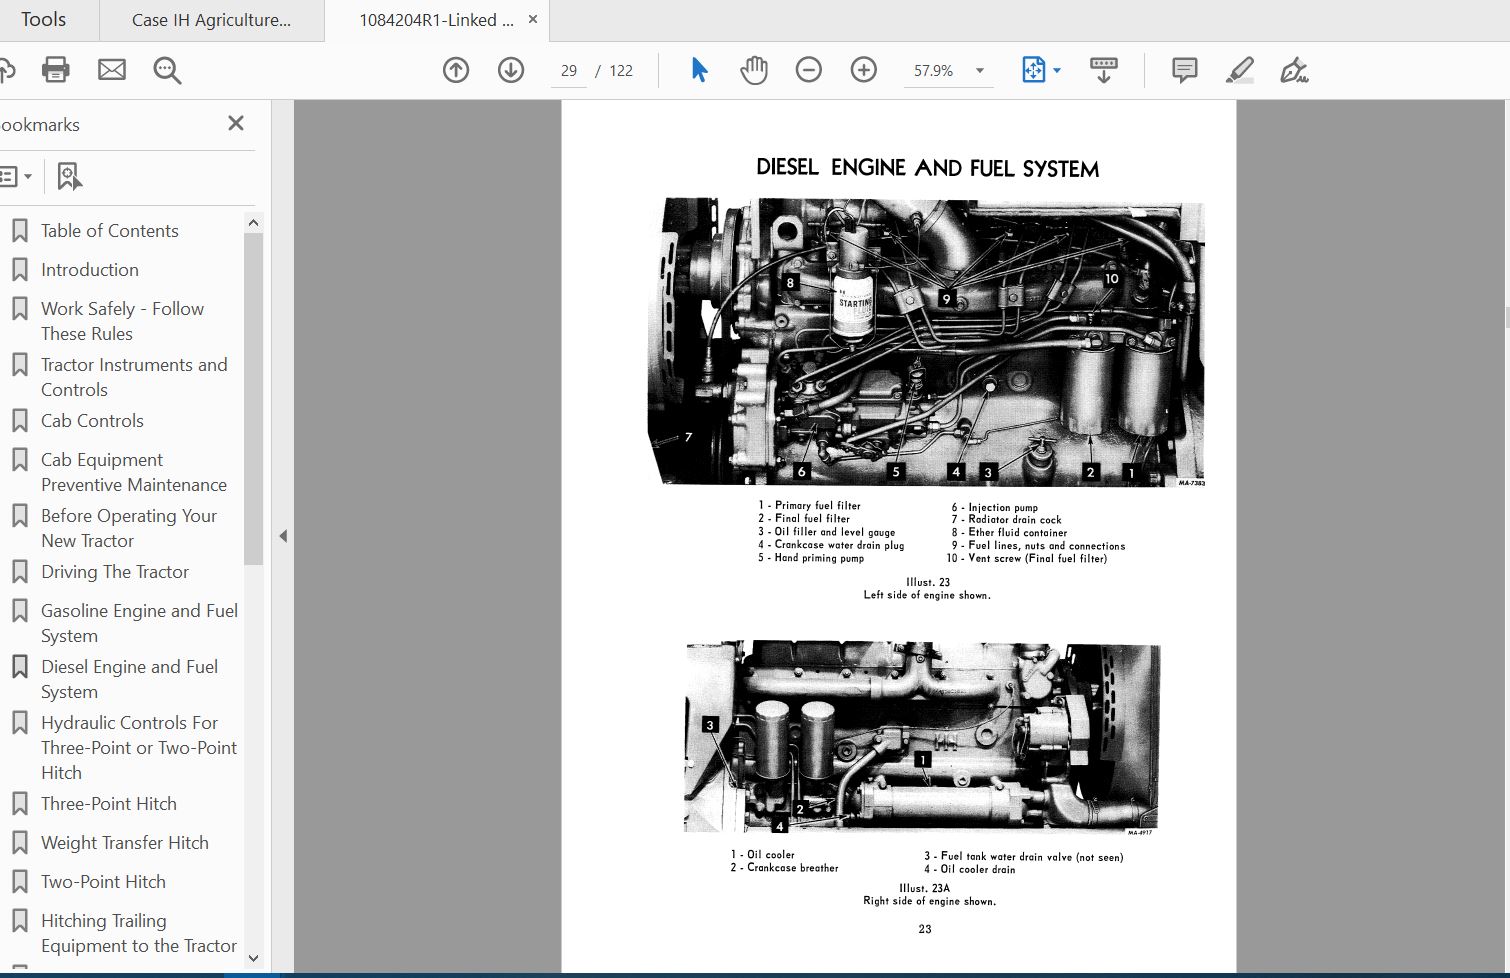Jump to the Three-Point Hitch bookmark
This screenshot has width=1510, height=978.
(x=108, y=803)
